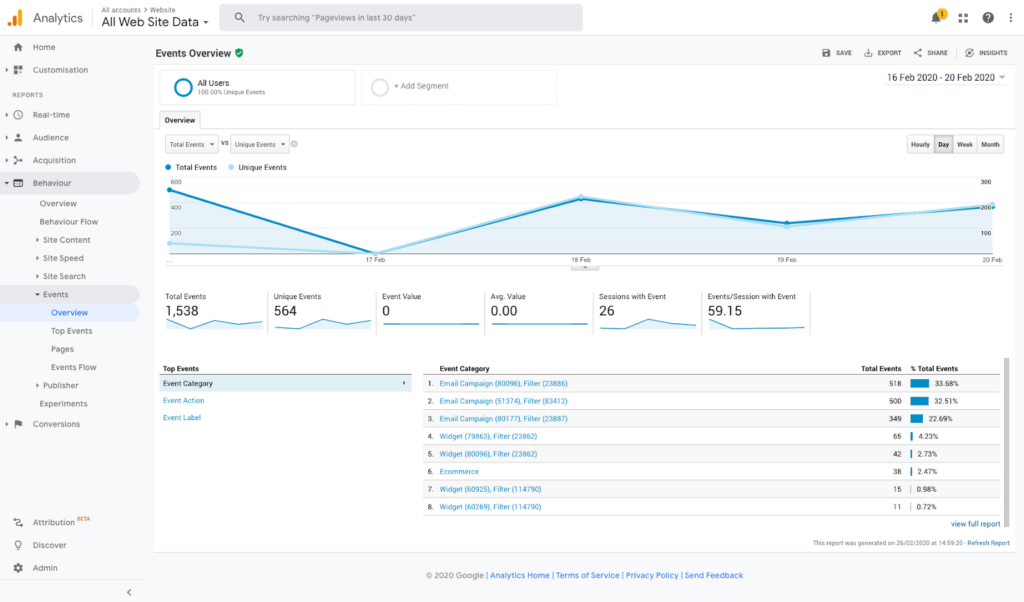Viewport: 1024px width, 602px height.
Task: Select Top Events in sidebar
Action: point(71,331)
